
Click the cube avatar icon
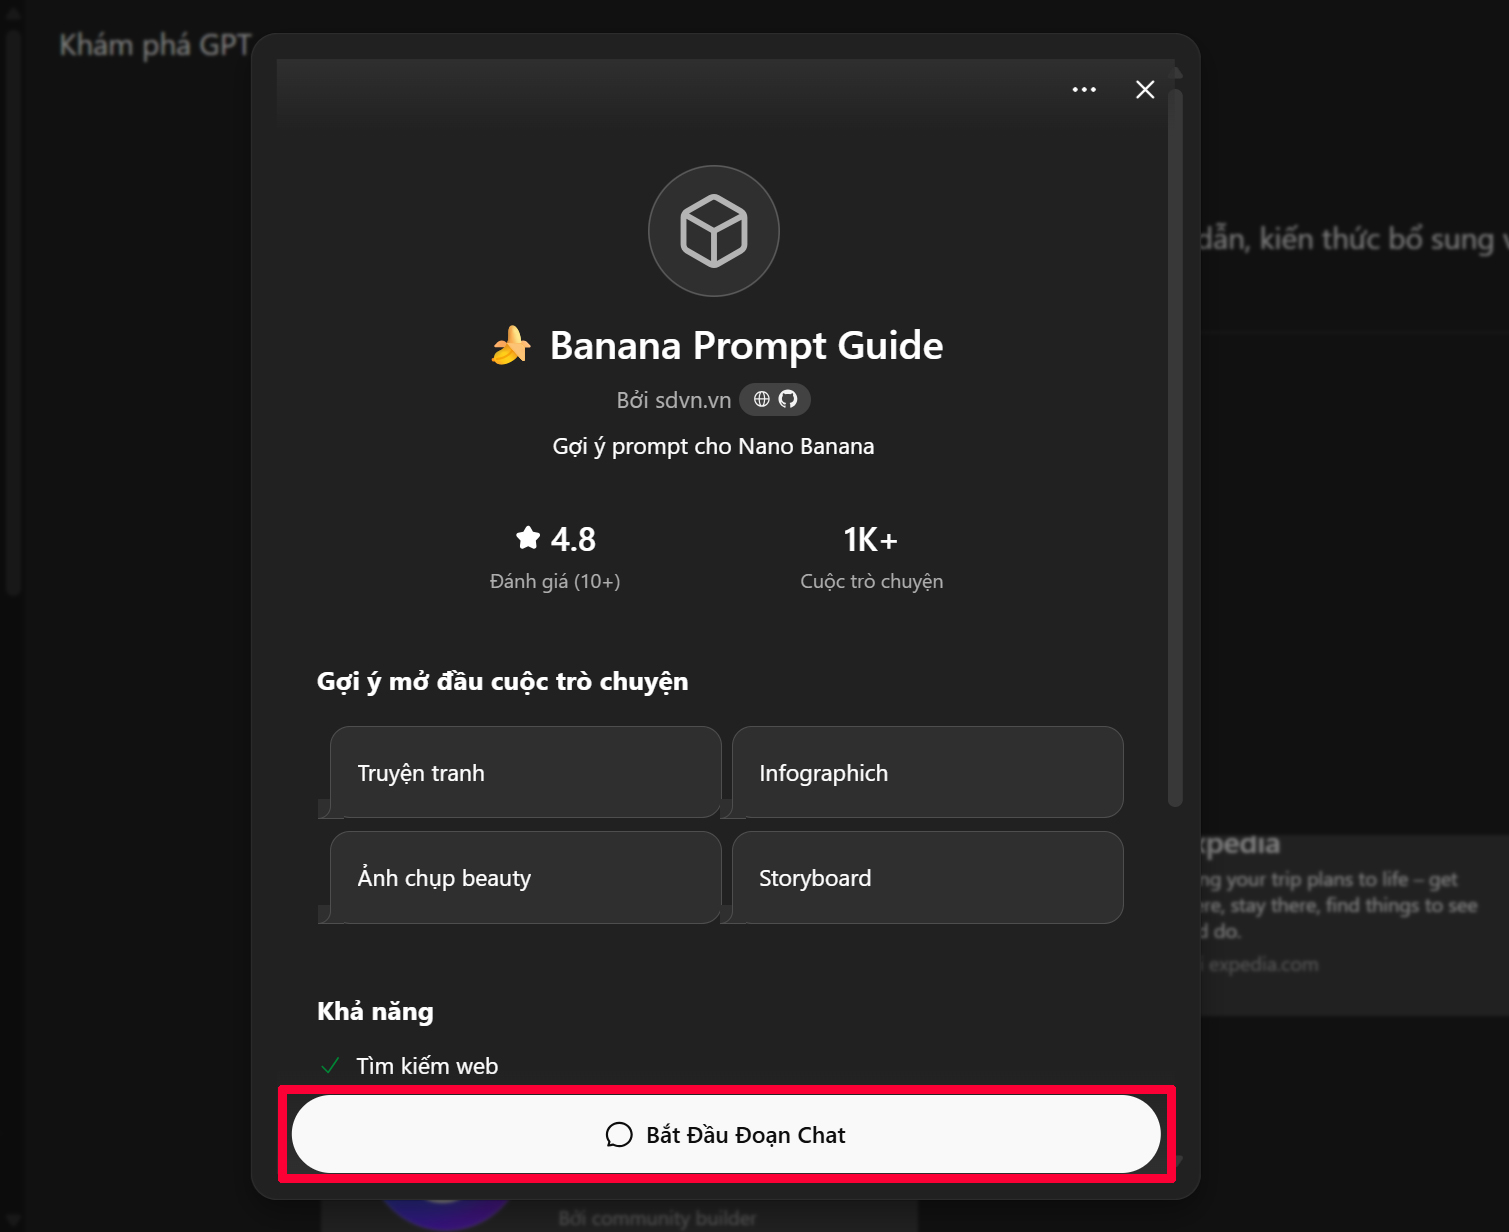click(x=713, y=231)
